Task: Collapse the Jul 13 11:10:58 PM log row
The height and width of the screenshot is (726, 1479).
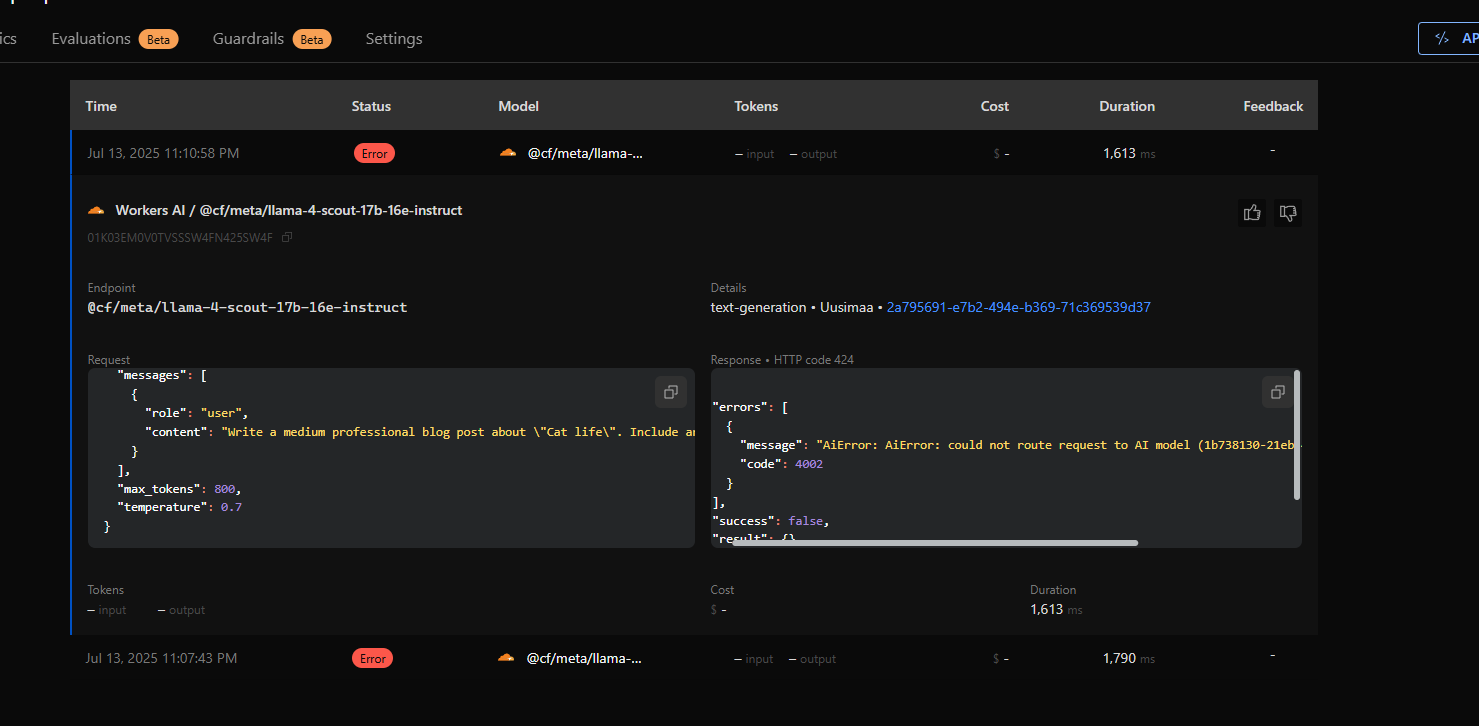Action: tap(163, 154)
